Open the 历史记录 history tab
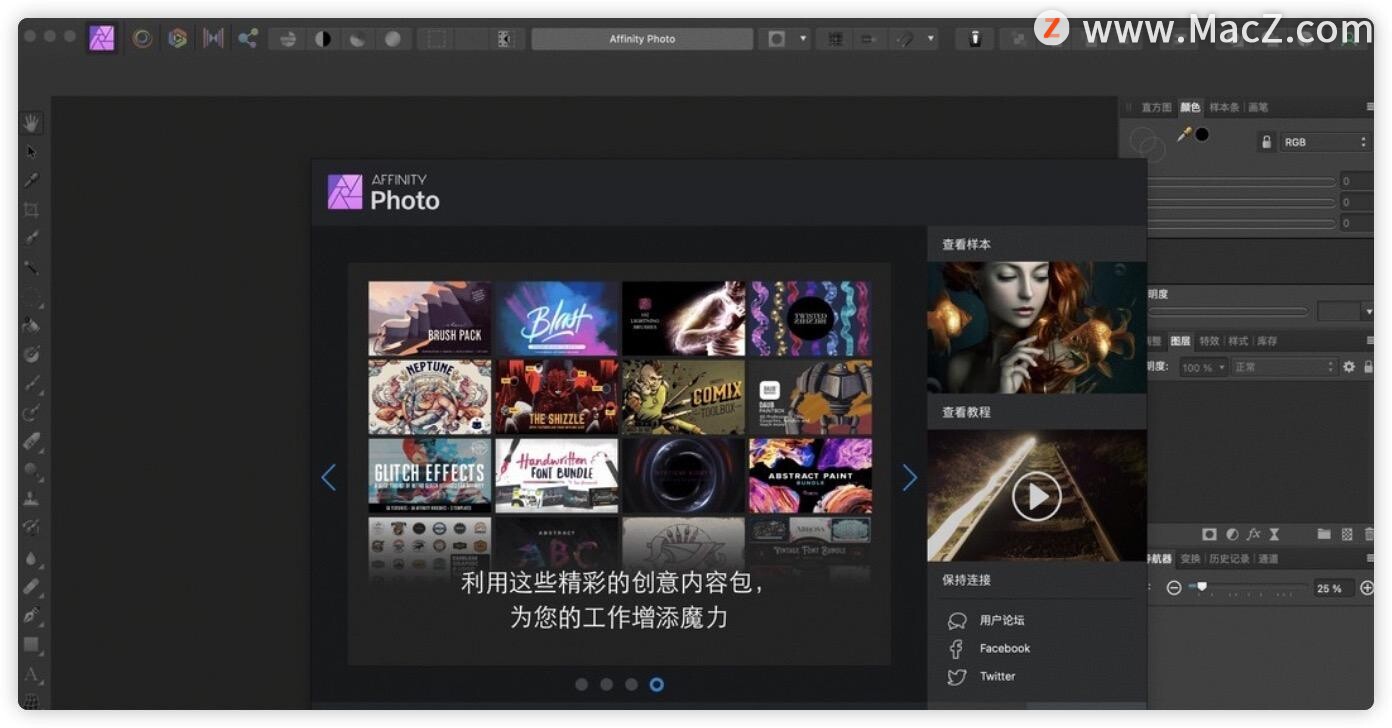 [x=1229, y=559]
